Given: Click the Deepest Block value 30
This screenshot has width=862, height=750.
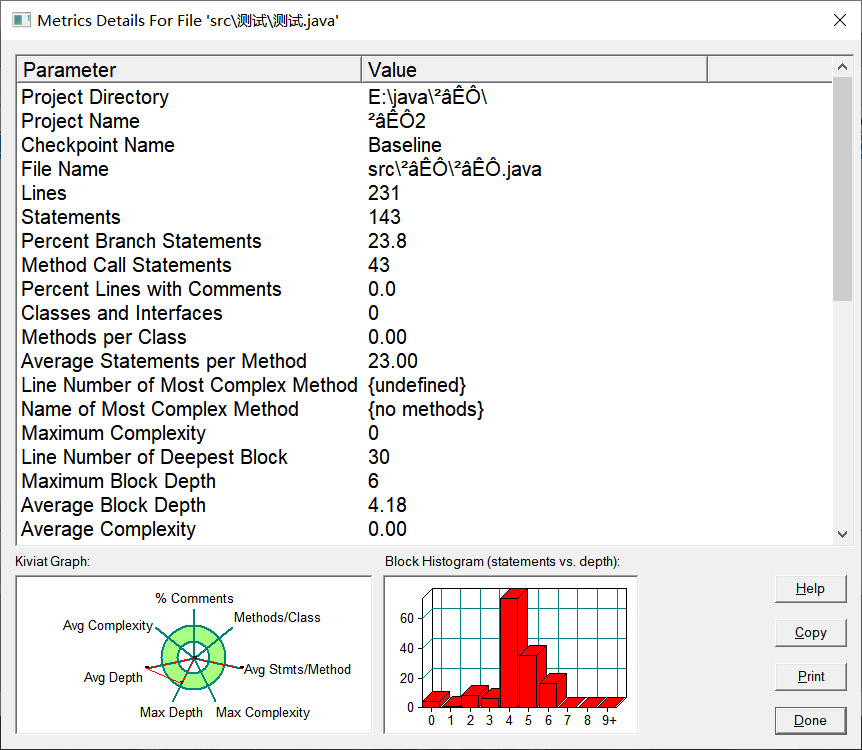Looking at the screenshot, I should coord(379,457).
